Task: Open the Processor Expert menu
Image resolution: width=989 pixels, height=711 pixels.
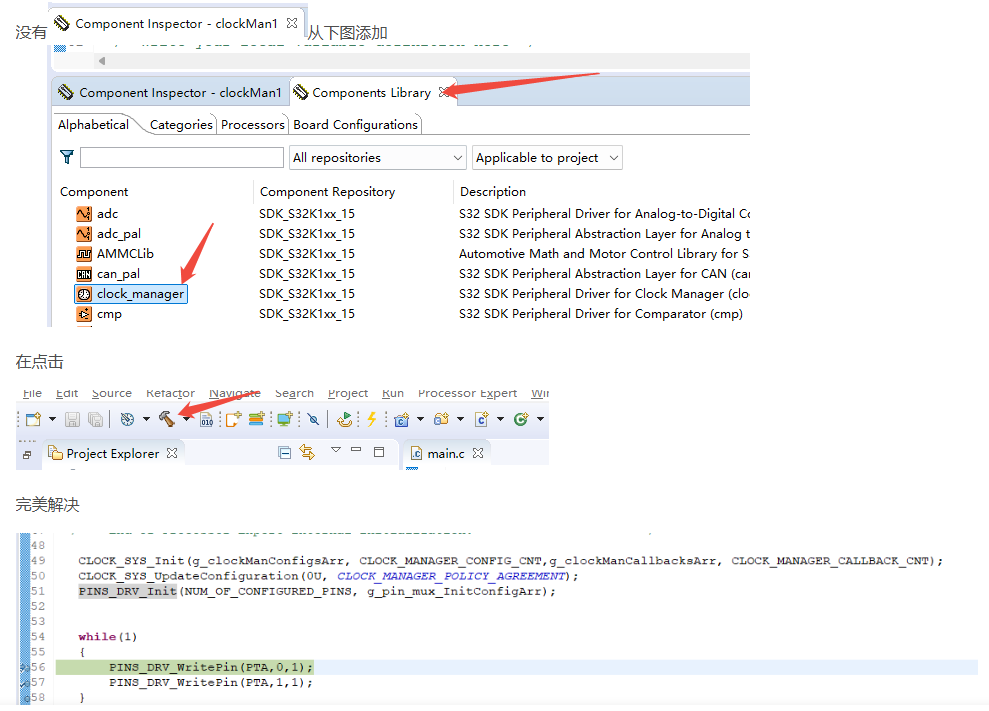Action: coord(467,393)
